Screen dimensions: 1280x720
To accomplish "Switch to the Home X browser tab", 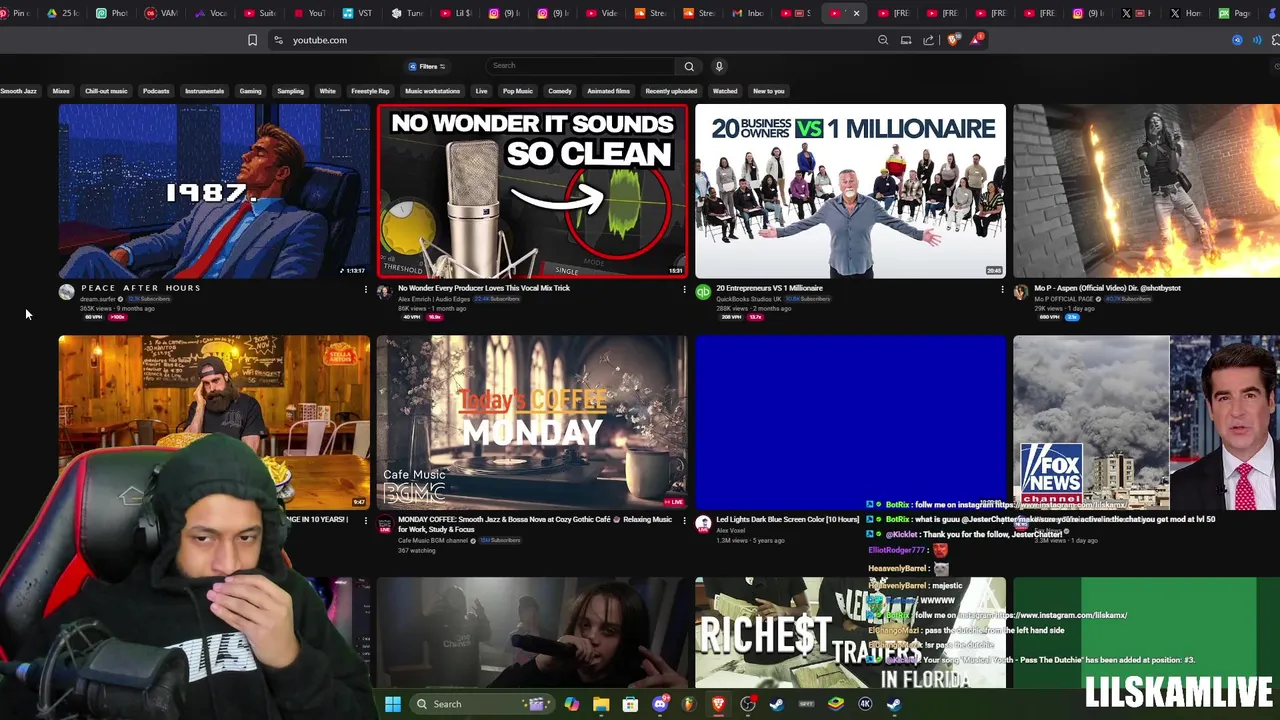I will [1187, 13].
